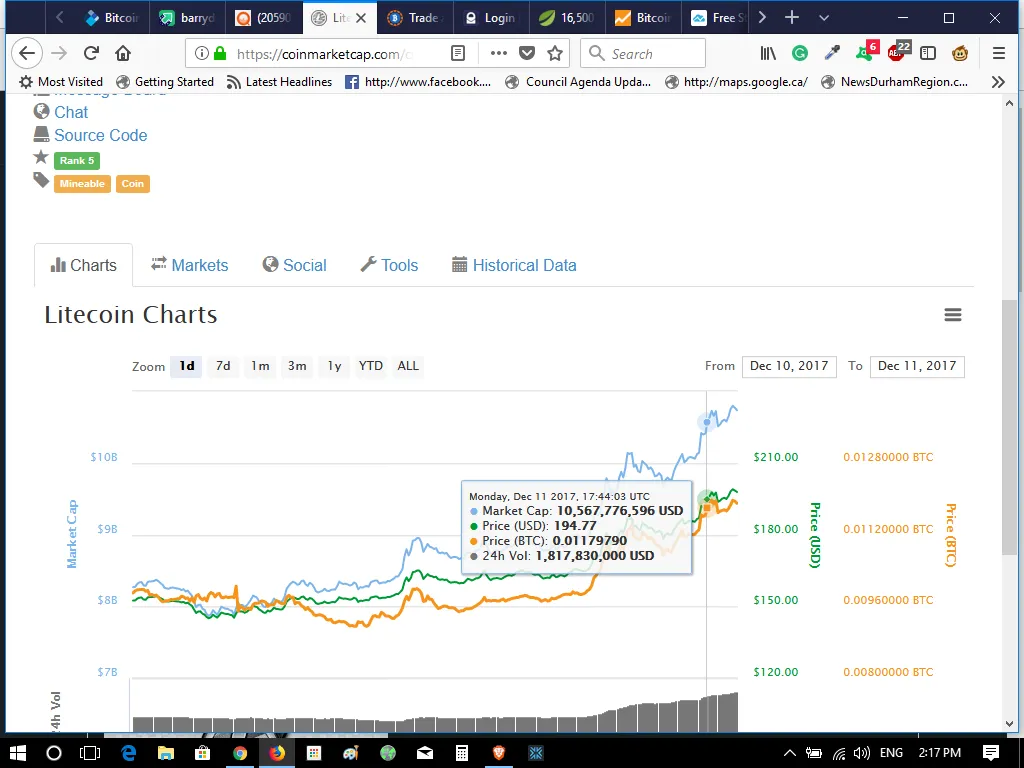Switch to the Social tab
1024x768 pixels.
[295, 265]
